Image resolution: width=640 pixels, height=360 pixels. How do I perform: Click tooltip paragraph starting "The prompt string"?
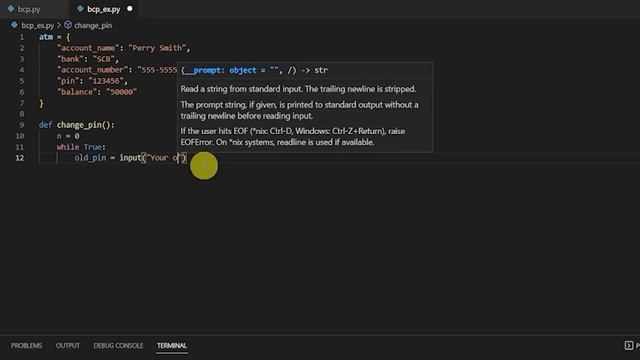pyautogui.click(x=299, y=111)
